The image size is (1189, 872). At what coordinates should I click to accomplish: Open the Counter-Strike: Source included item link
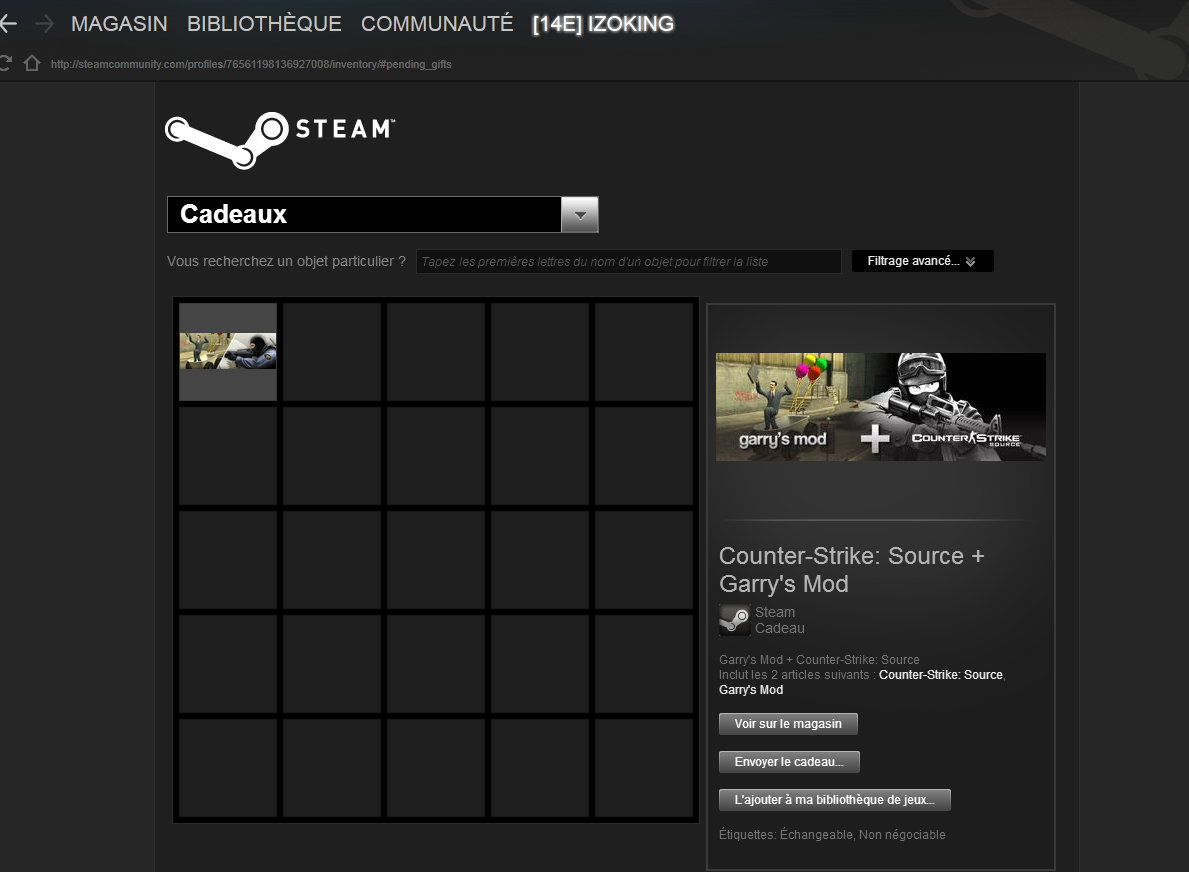pos(940,675)
